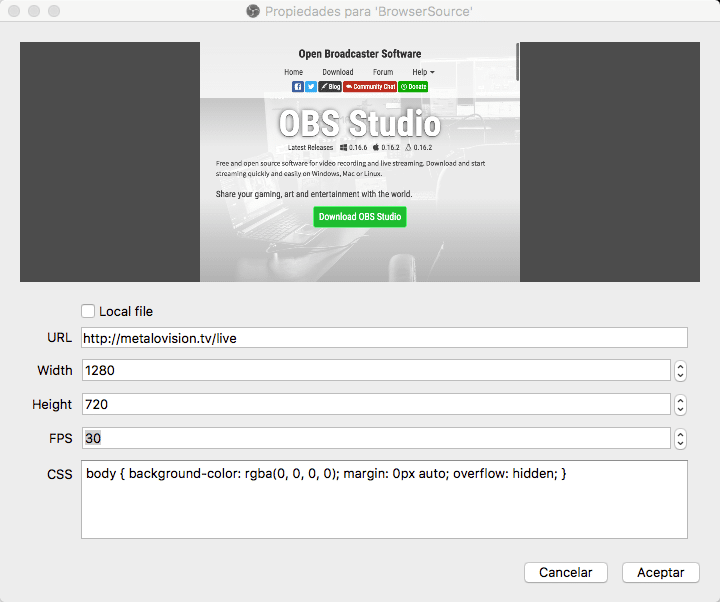The image size is (720, 602).
Task: Click the FPS value field
Action: 376,438
